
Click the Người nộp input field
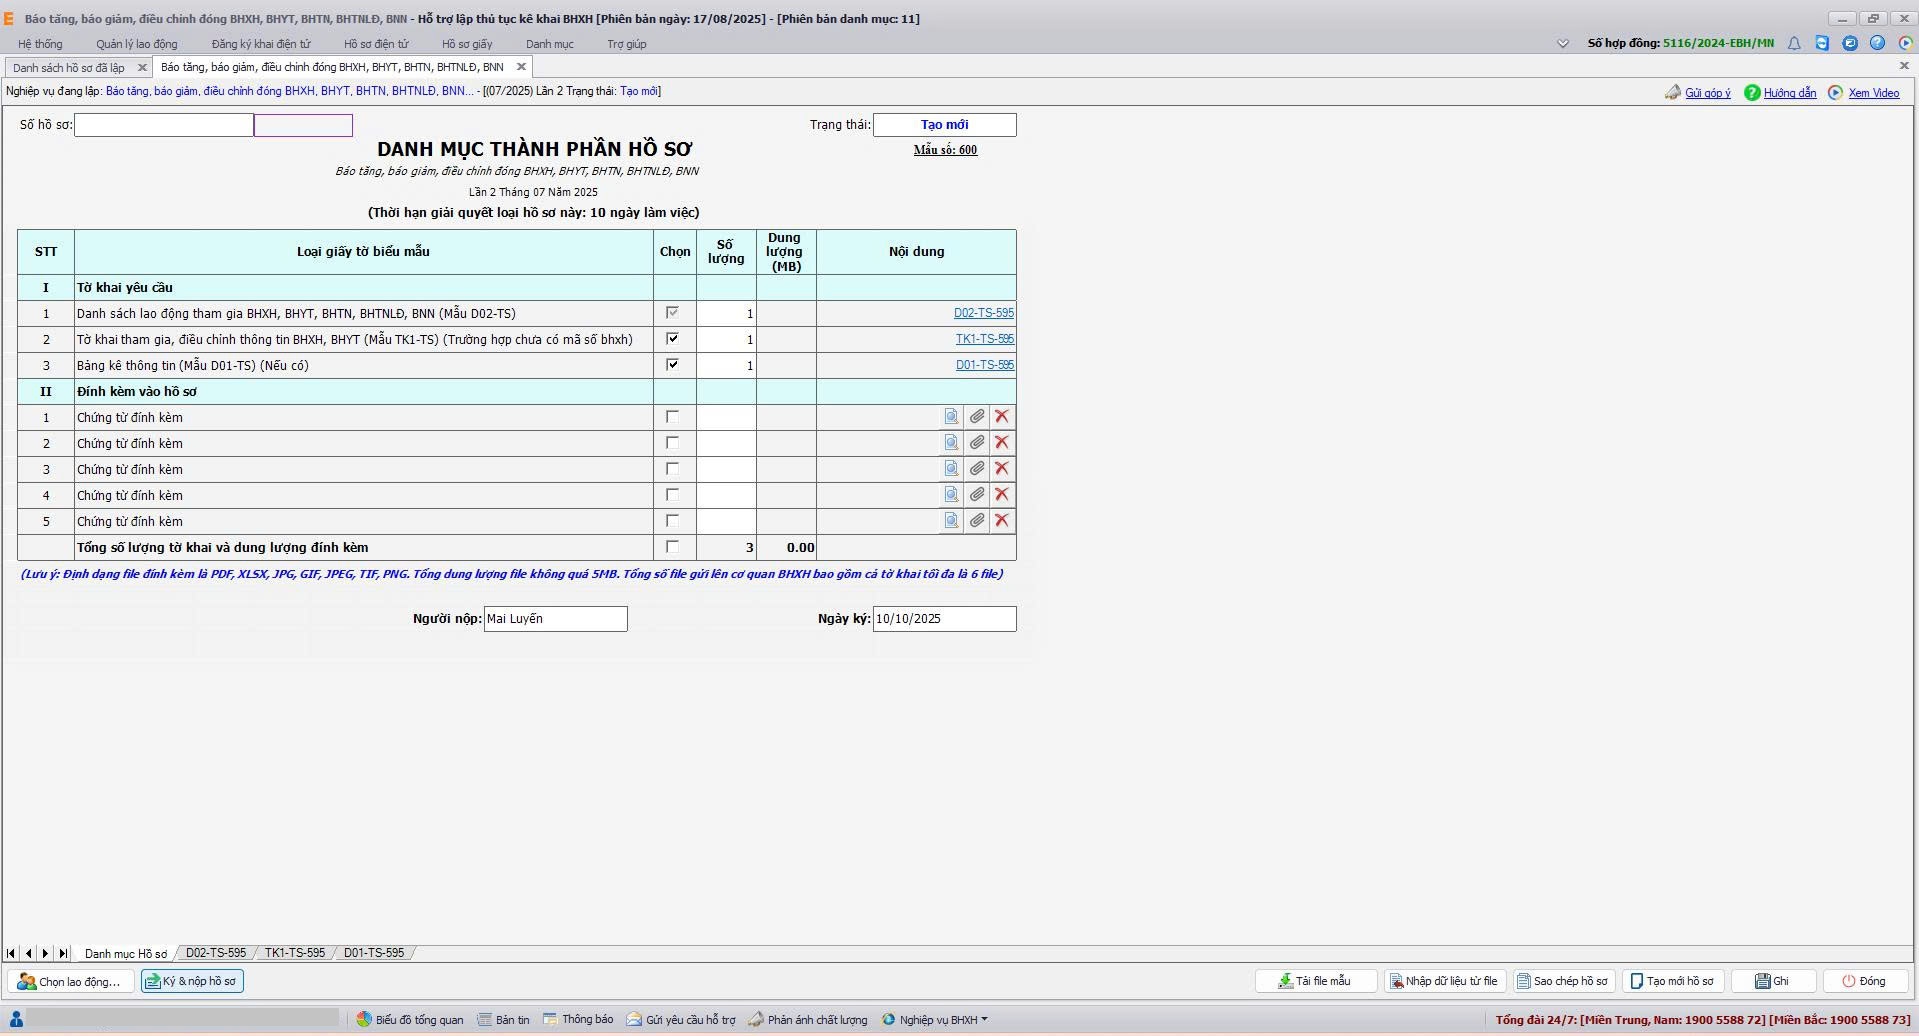pyautogui.click(x=555, y=619)
